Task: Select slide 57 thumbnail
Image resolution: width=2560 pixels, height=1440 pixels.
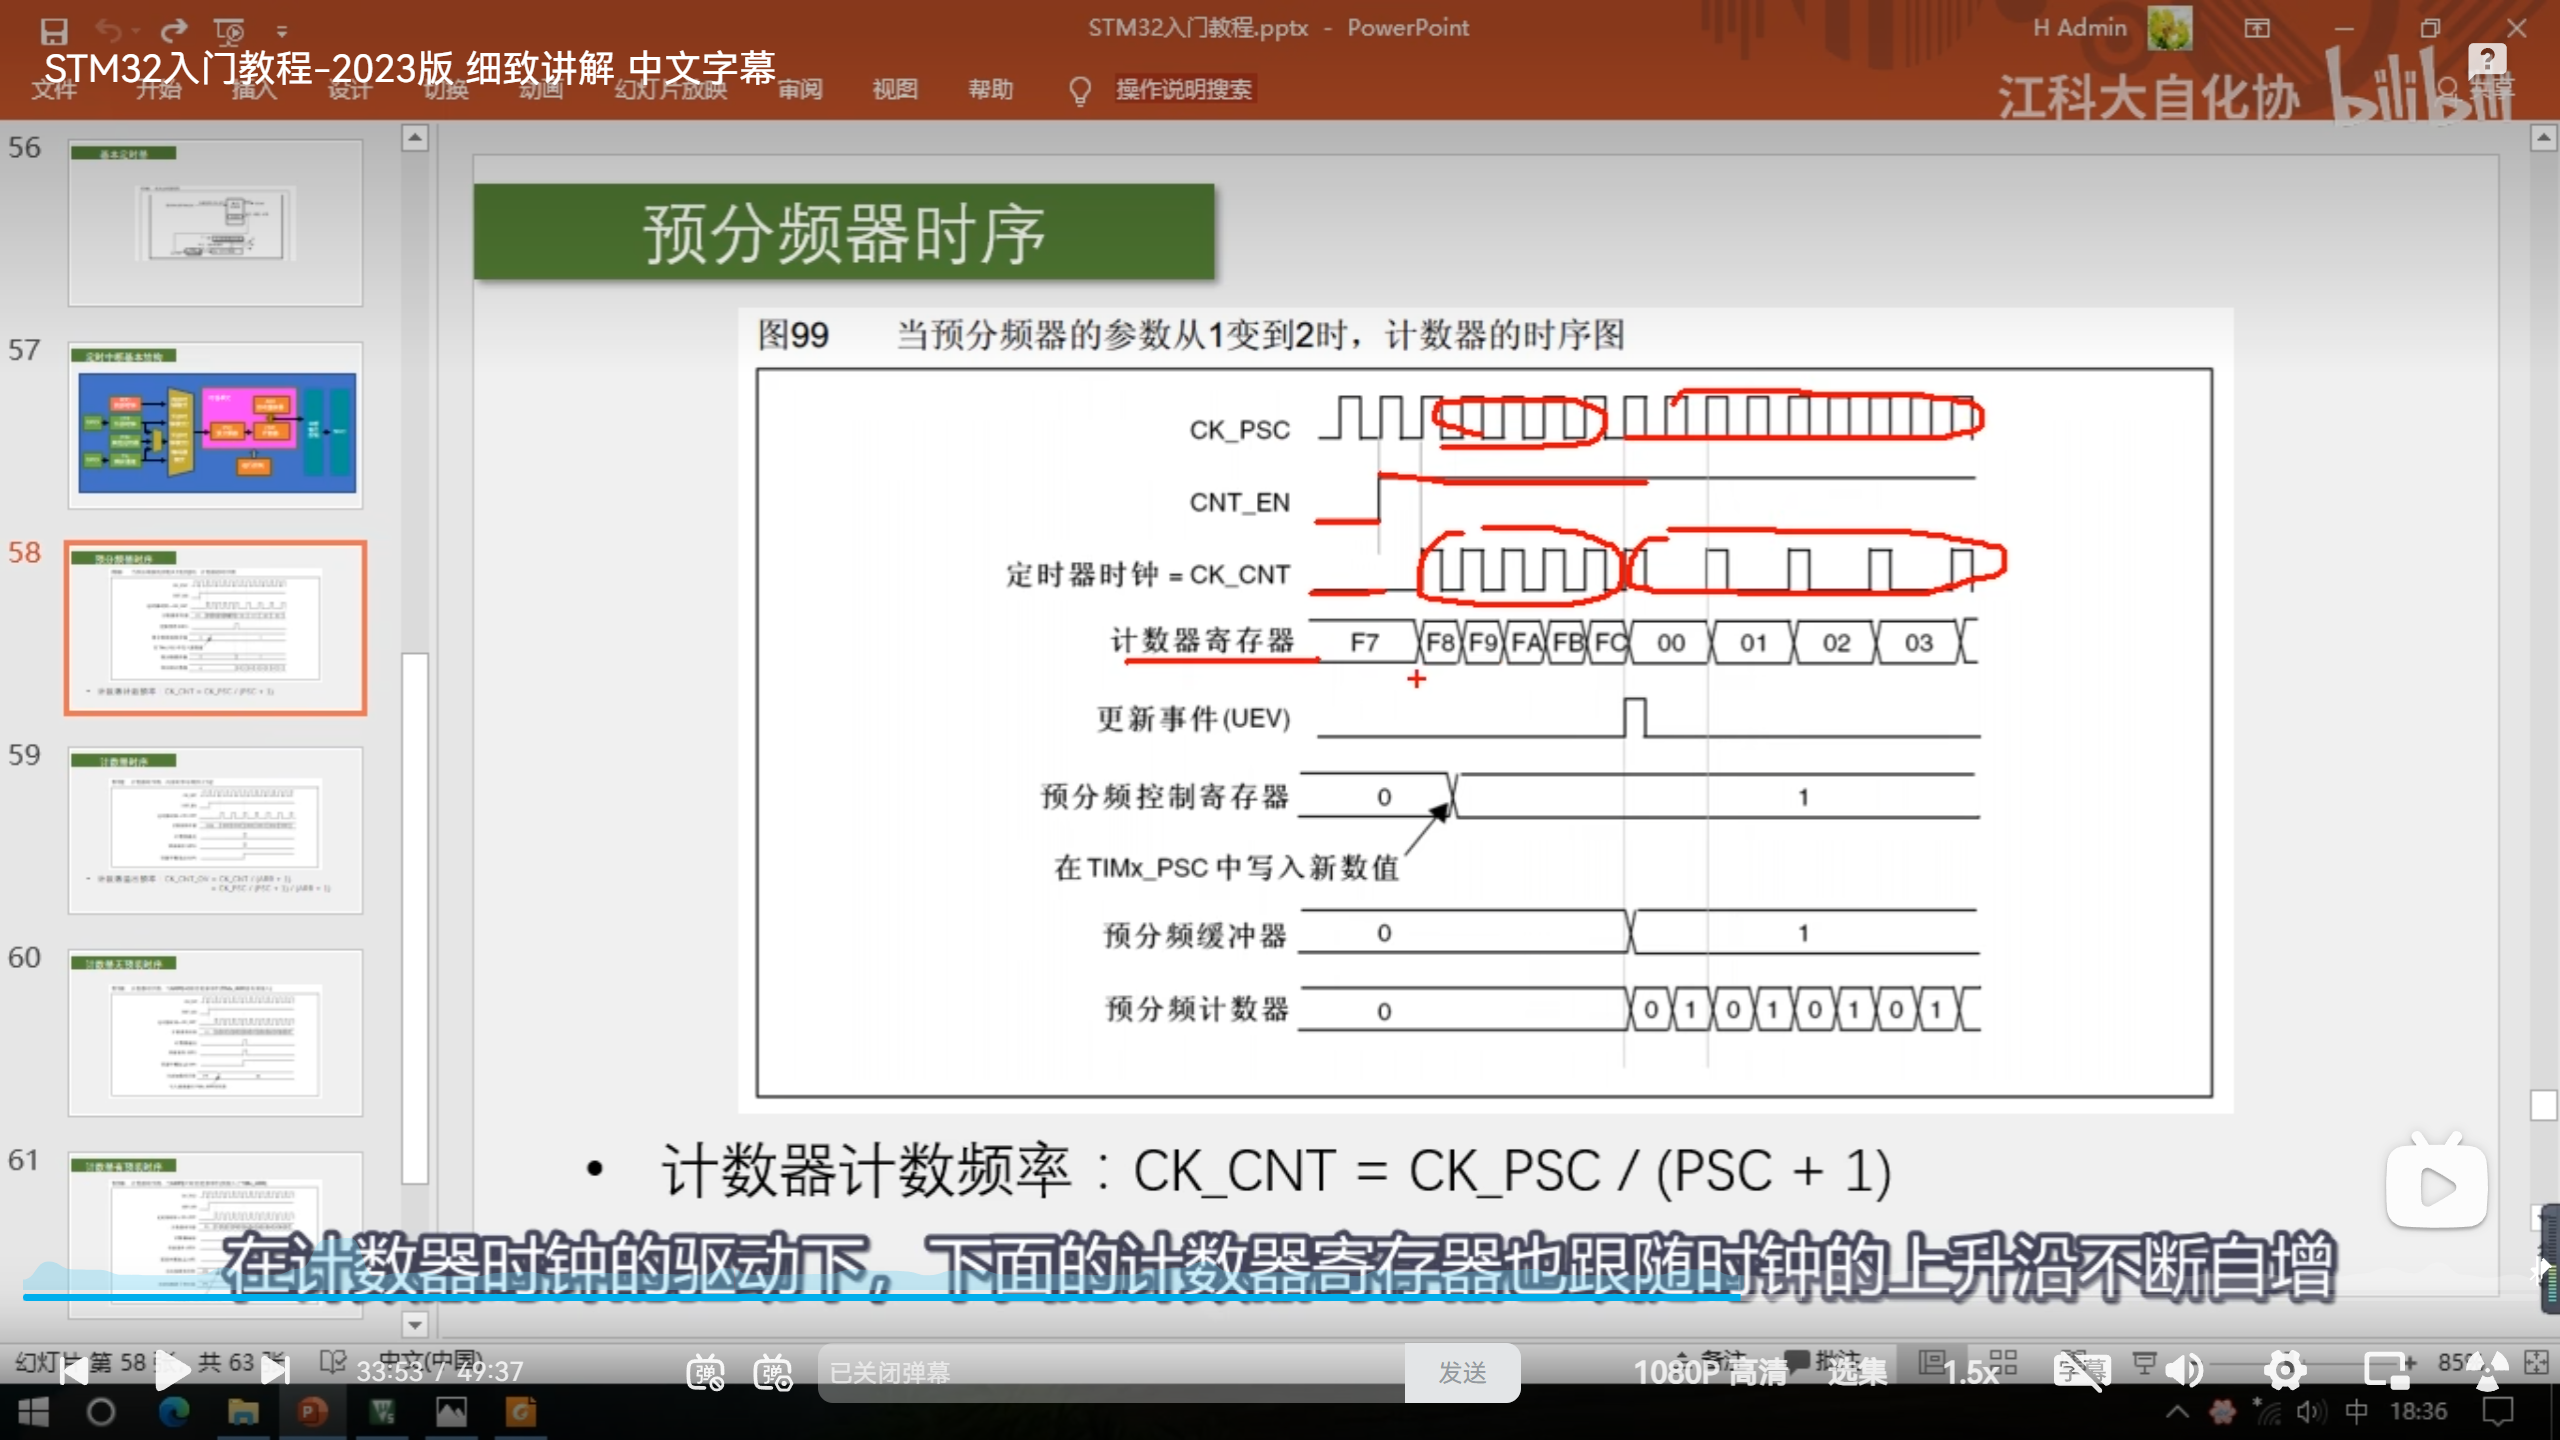Action: click(x=215, y=426)
